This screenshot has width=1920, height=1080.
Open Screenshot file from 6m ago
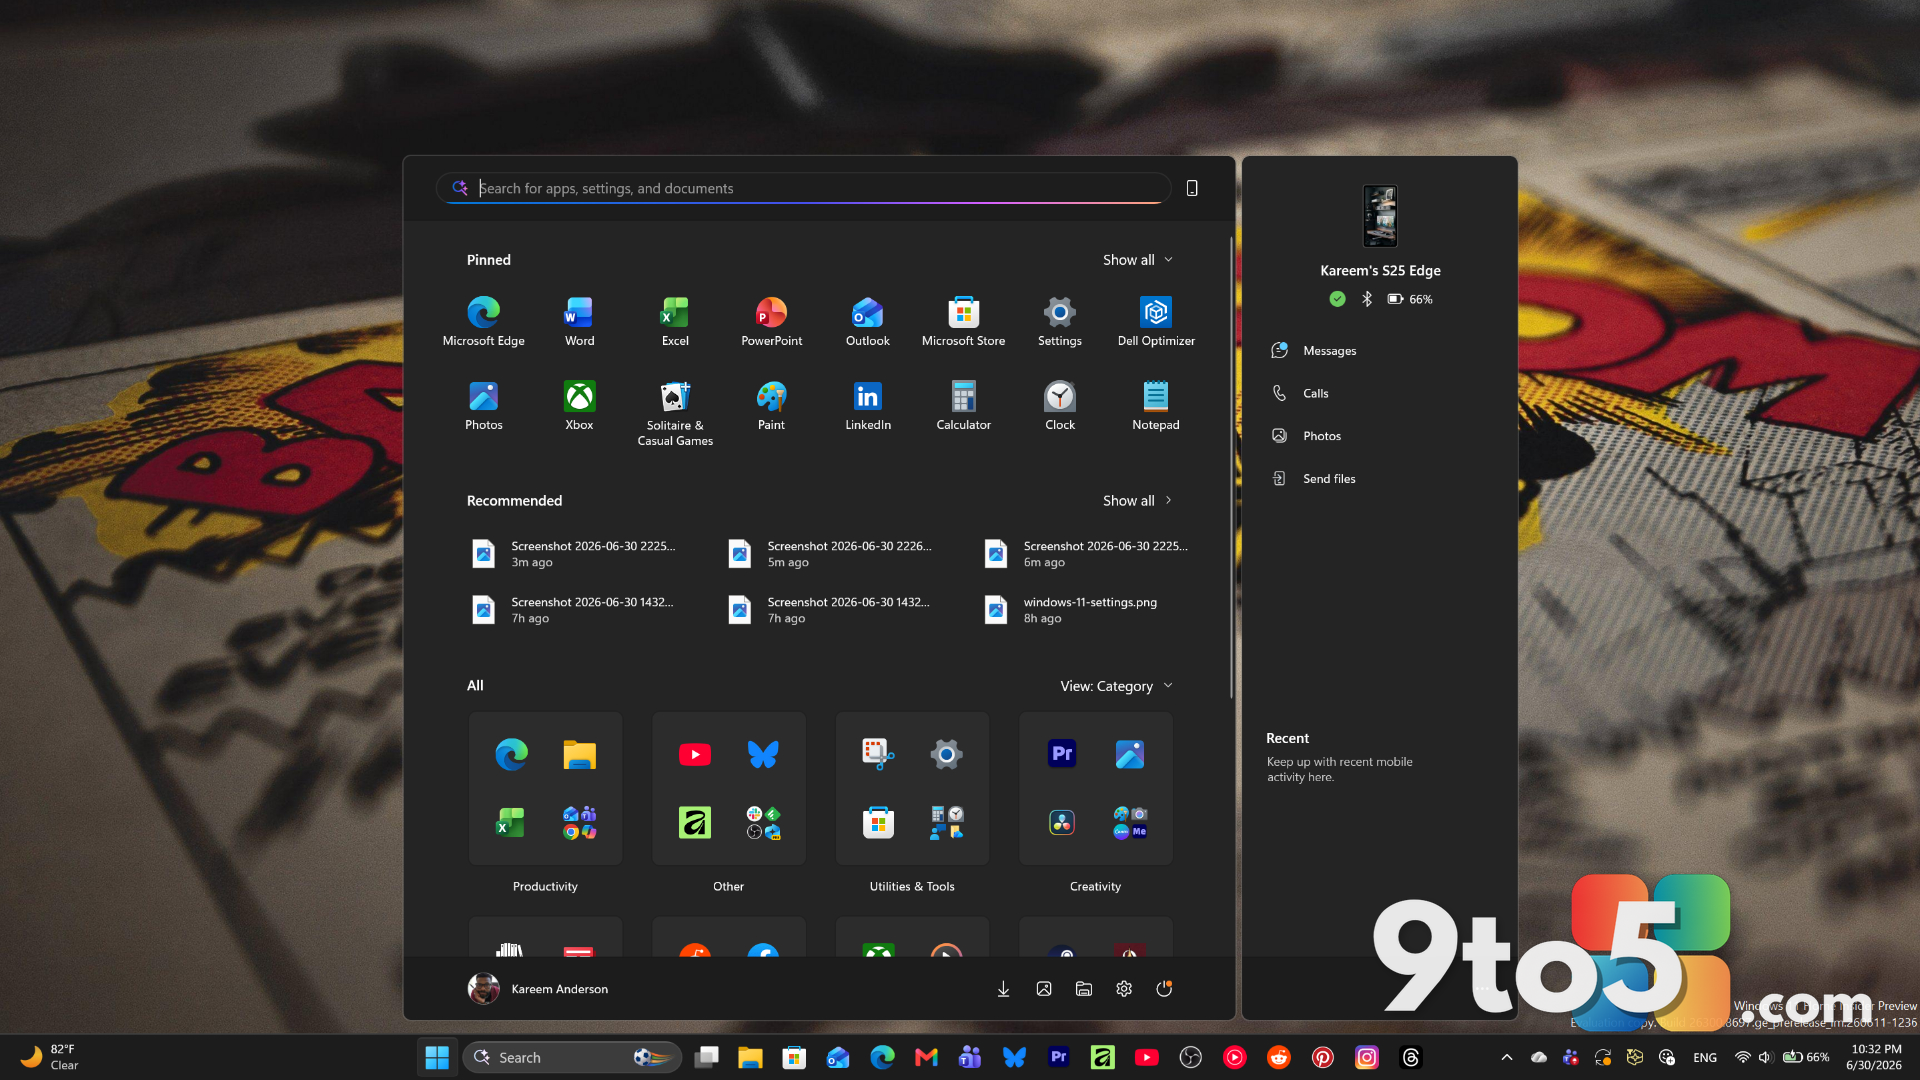[x=1087, y=554]
